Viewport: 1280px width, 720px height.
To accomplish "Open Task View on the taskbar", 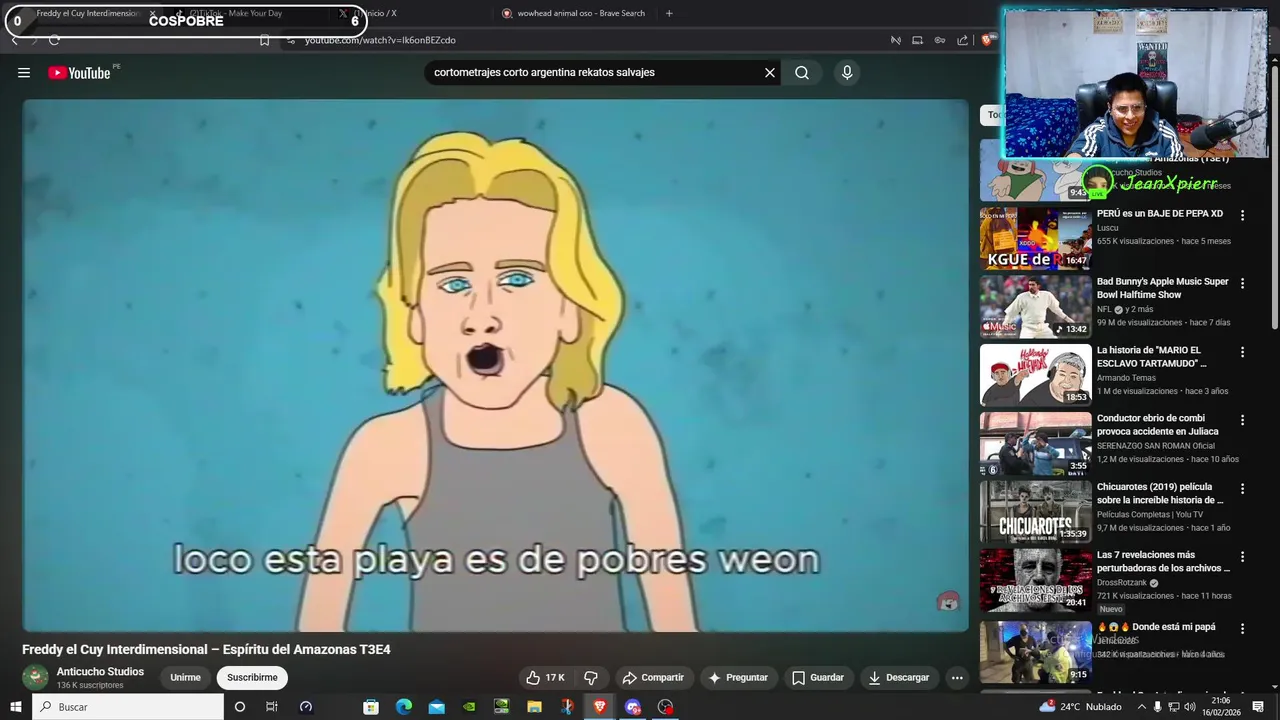I will [x=271, y=707].
